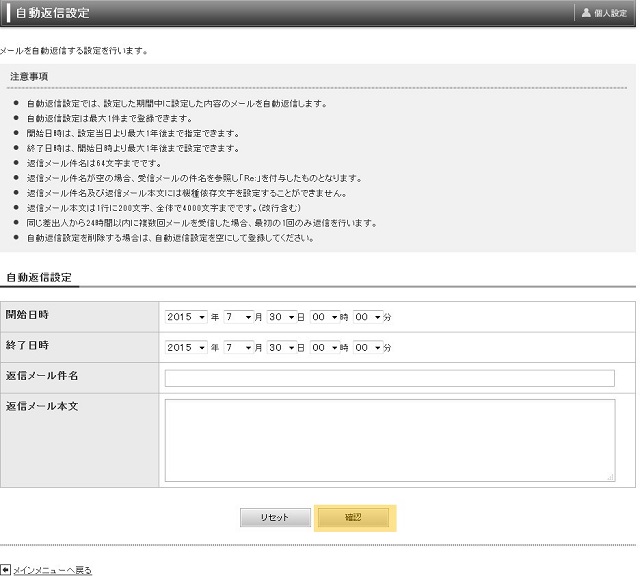This screenshot has height=578, width=640.
Task: Open the 終了日時 minute dropdown
Action: [368, 347]
